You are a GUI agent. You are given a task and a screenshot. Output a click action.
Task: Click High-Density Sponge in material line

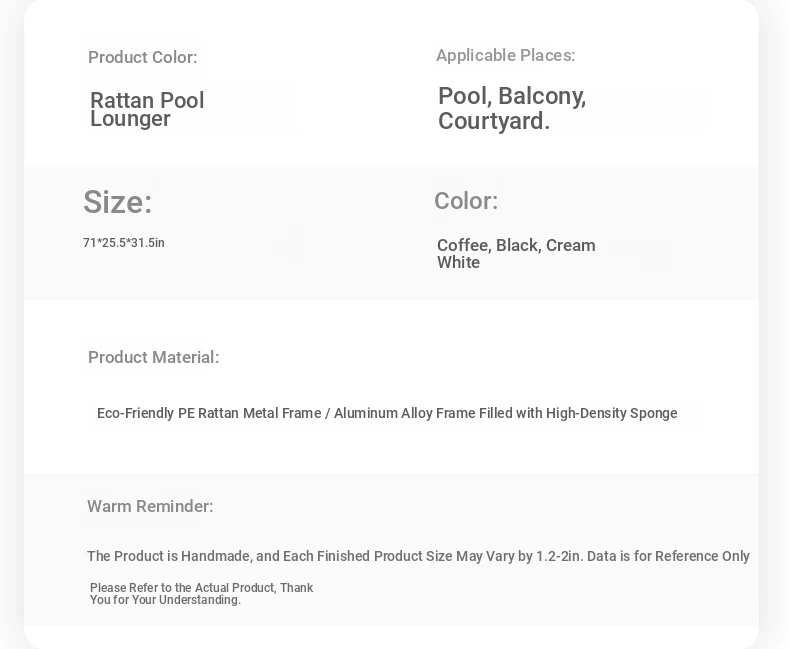click(x=612, y=413)
